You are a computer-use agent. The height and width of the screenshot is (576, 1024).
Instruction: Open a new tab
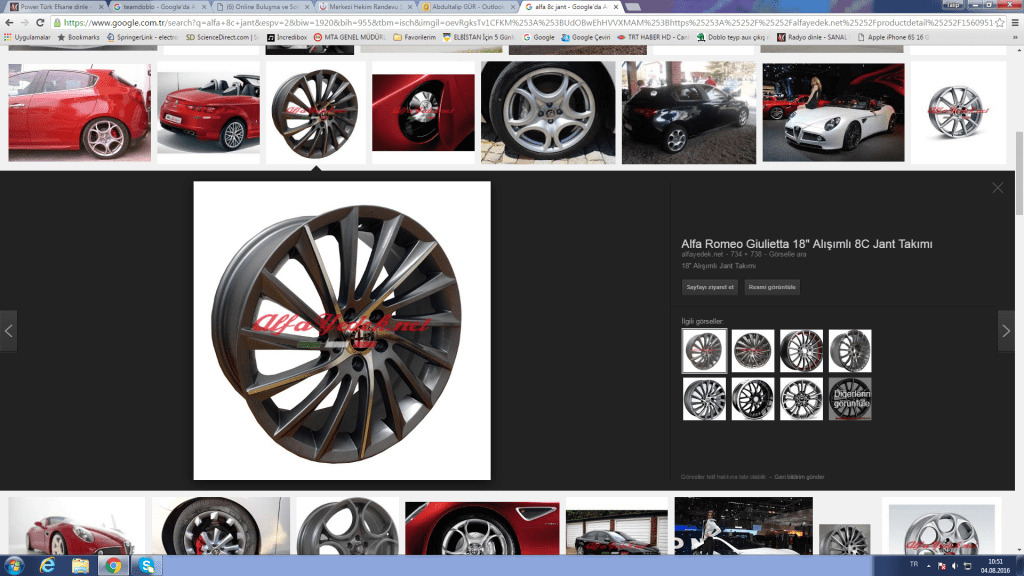[x=633, y=7]
